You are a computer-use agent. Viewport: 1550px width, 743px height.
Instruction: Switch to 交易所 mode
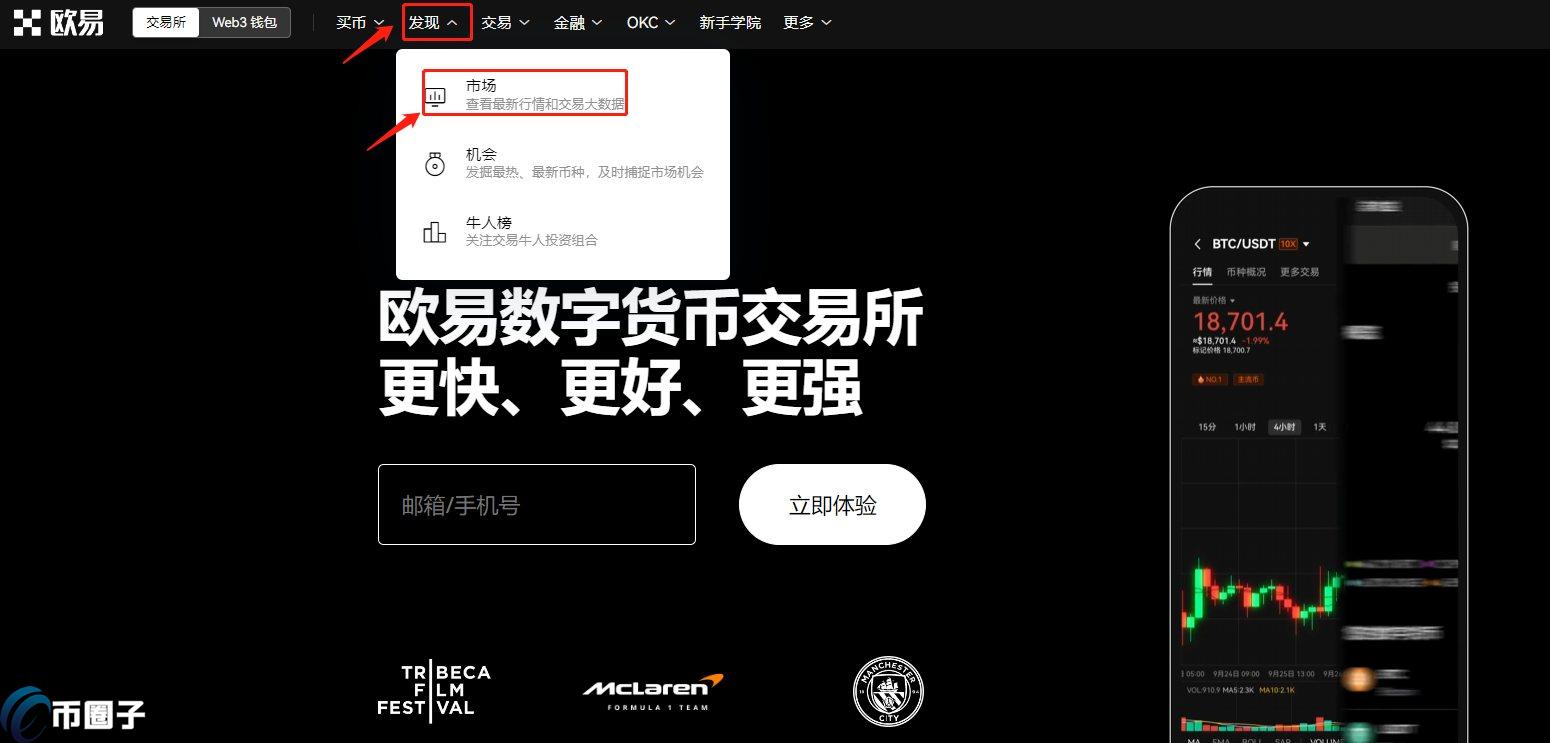[x=165, y=21]
